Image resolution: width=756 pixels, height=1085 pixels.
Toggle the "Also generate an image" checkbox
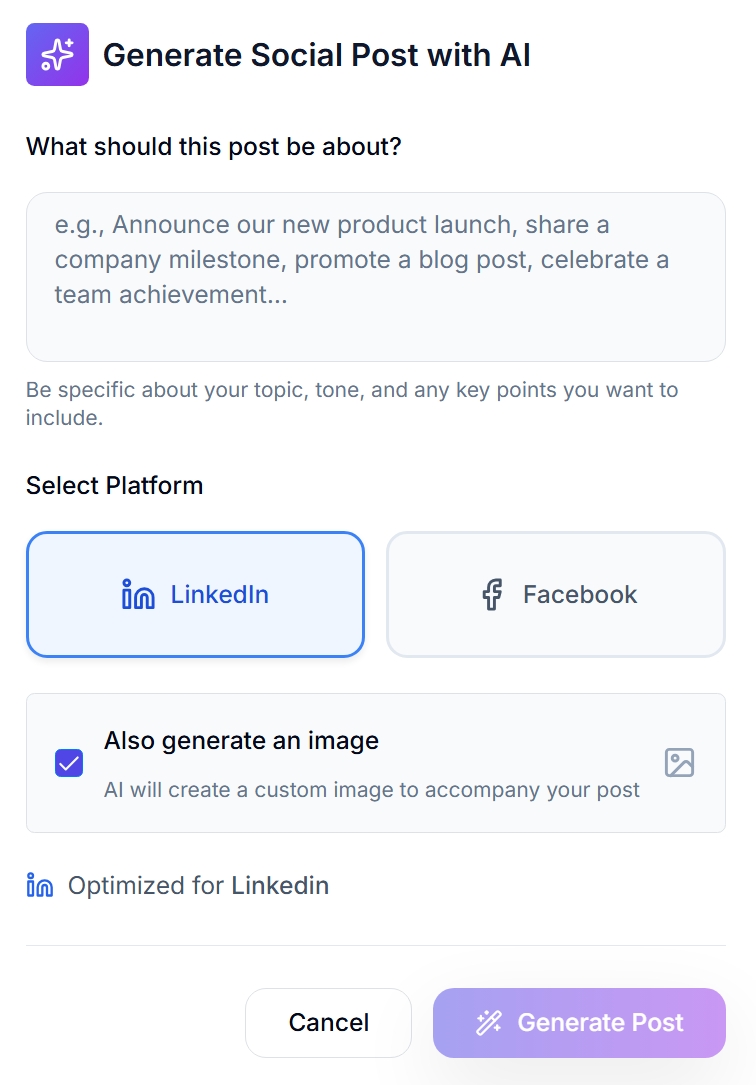(x=69, y=764)
